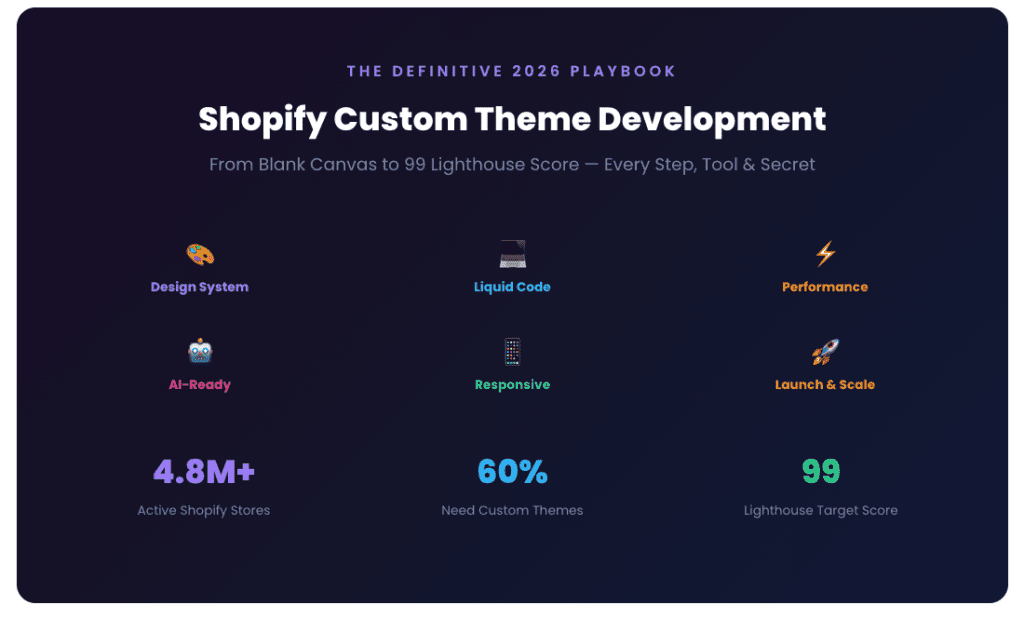Click the mobile keypad Responsive icon

tap(512, 351)
